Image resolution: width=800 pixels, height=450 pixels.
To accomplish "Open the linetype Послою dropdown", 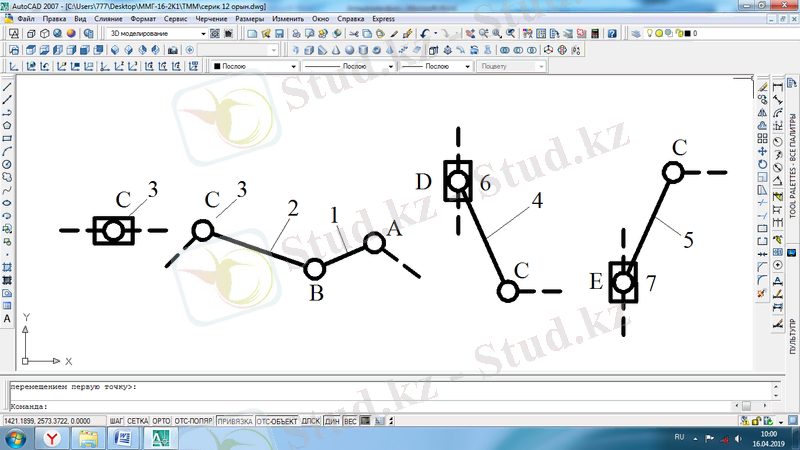I will (391, 66).
